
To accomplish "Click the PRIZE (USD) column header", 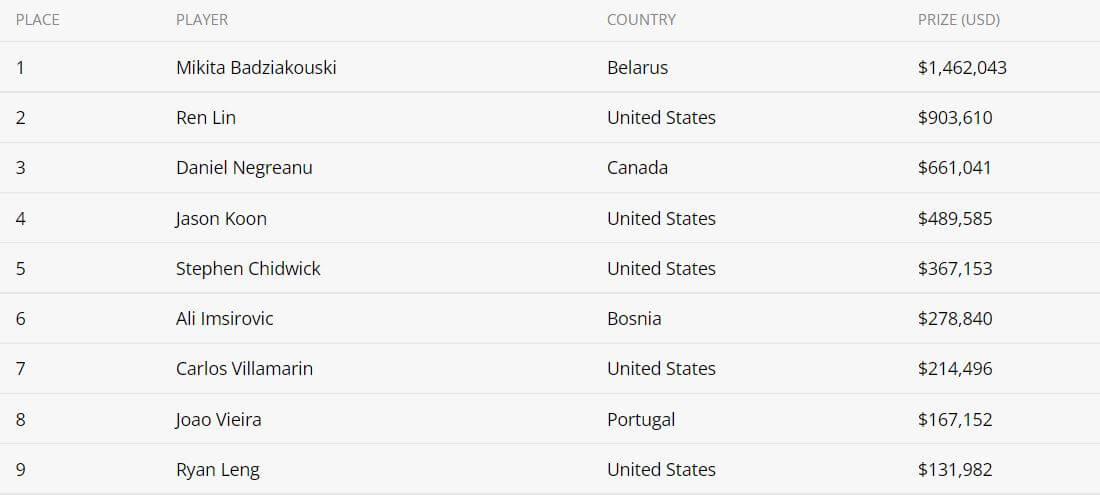I will pyautogui.click(x=958, y=20).
